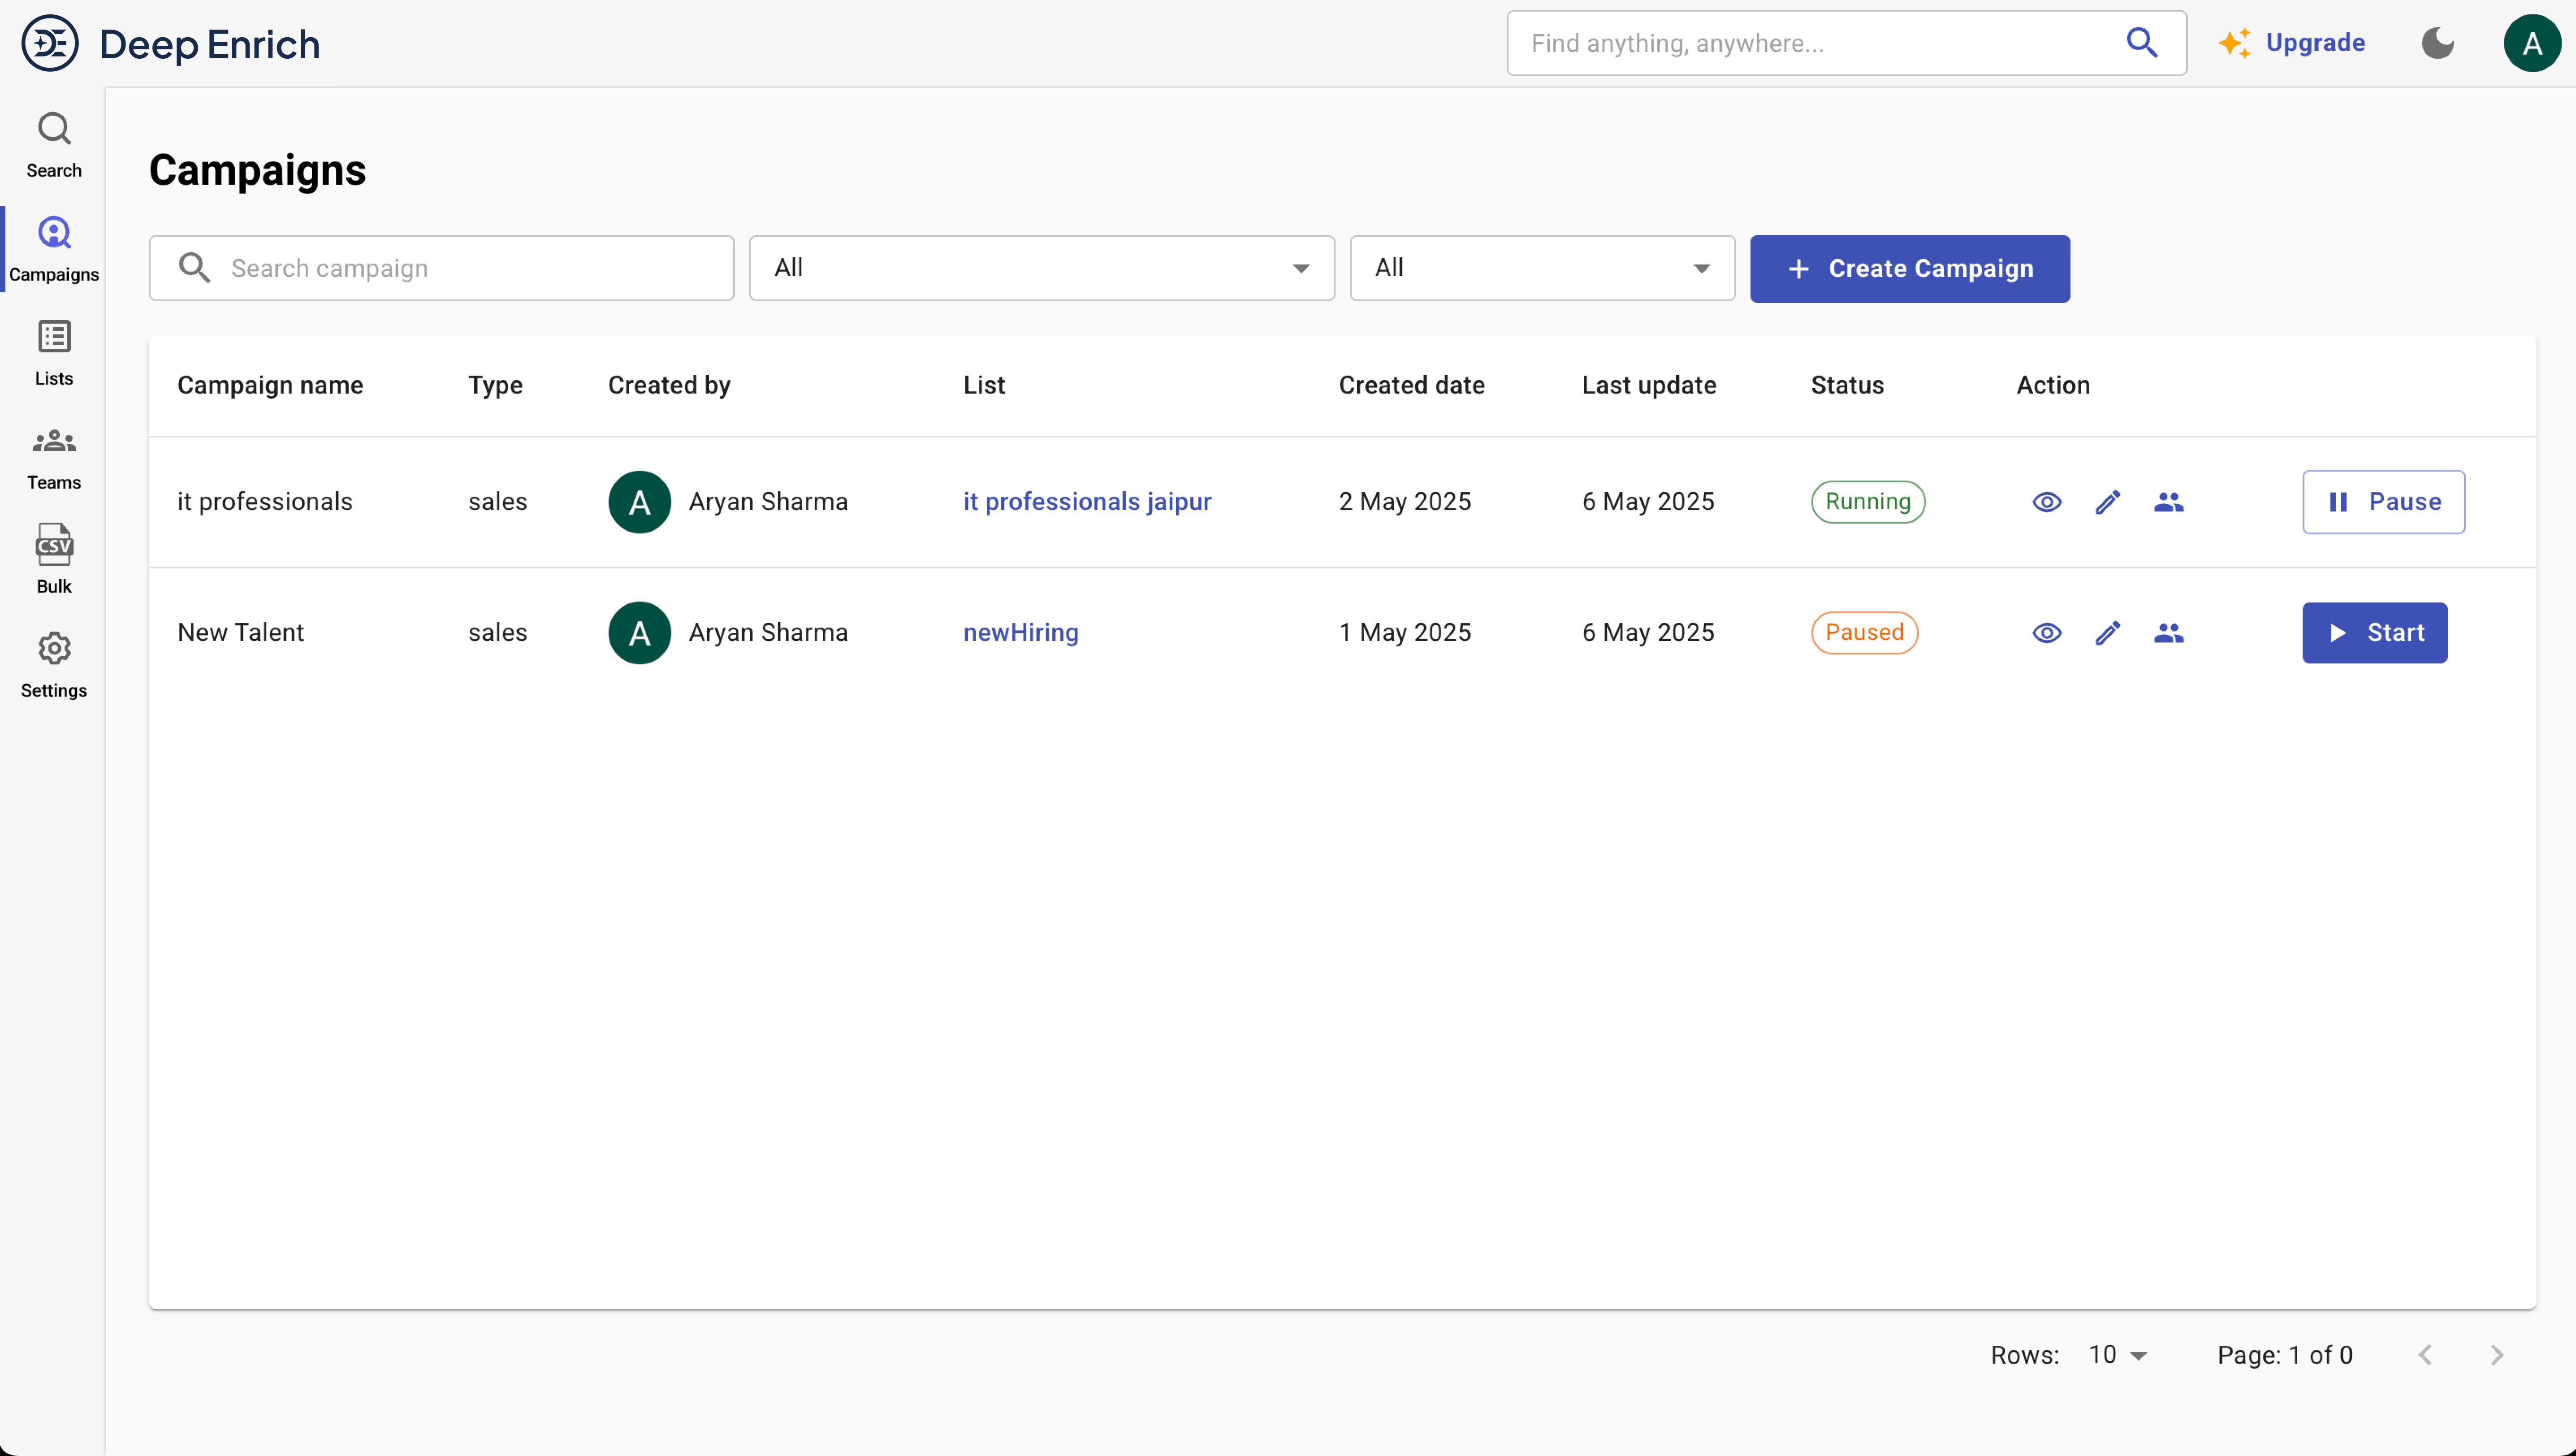Open people icon for New Talent campaign

click(2168, 633)
